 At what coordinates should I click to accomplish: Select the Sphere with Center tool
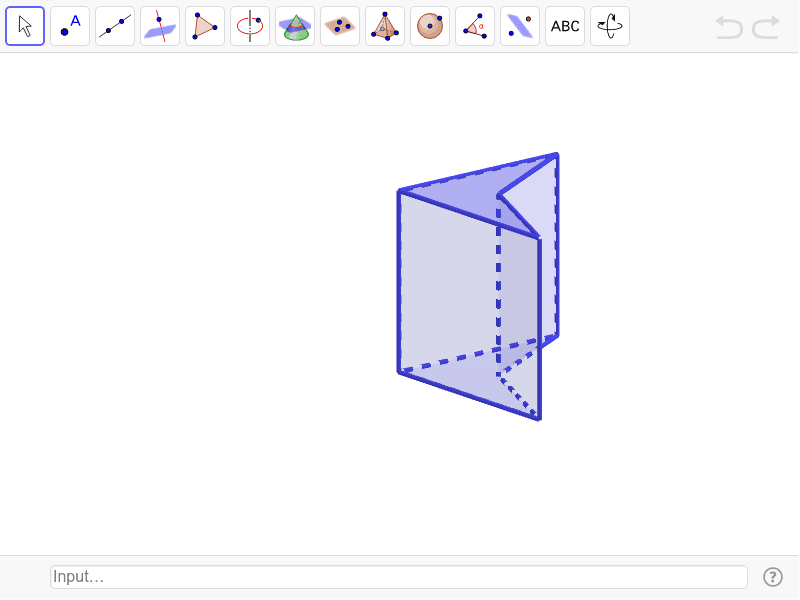coord(430,25)
